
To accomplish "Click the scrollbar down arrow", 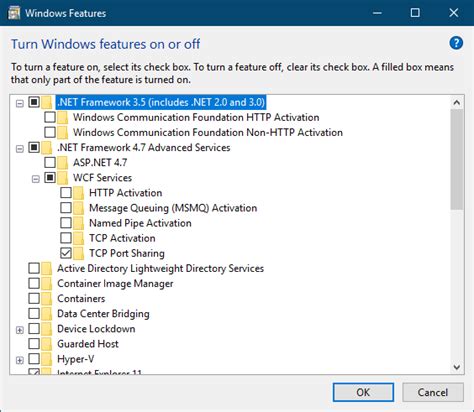I will [x=457, y=367].
